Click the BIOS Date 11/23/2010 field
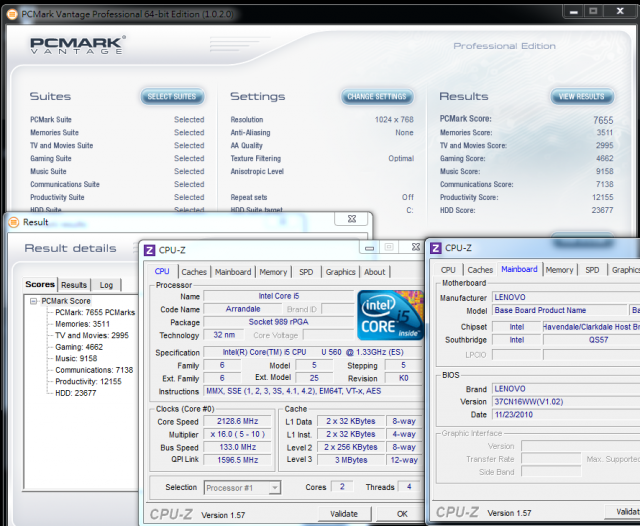 click(x=566, y=415)
